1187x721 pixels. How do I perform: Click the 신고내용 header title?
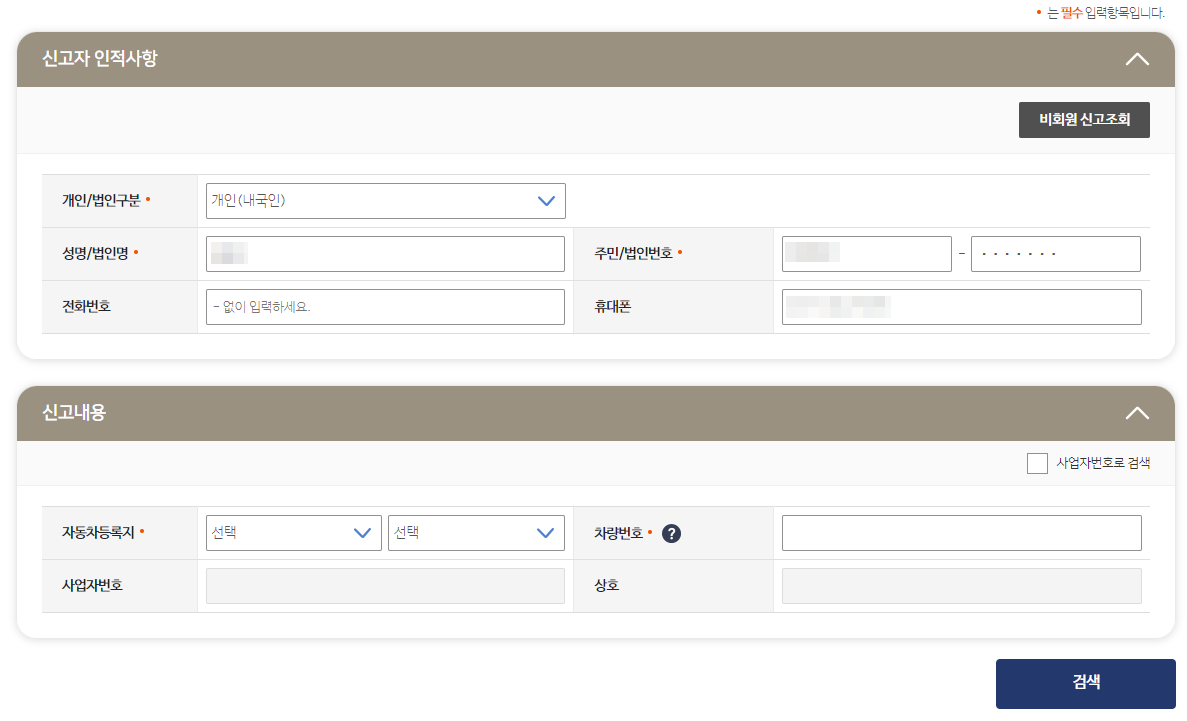(74, 413)
